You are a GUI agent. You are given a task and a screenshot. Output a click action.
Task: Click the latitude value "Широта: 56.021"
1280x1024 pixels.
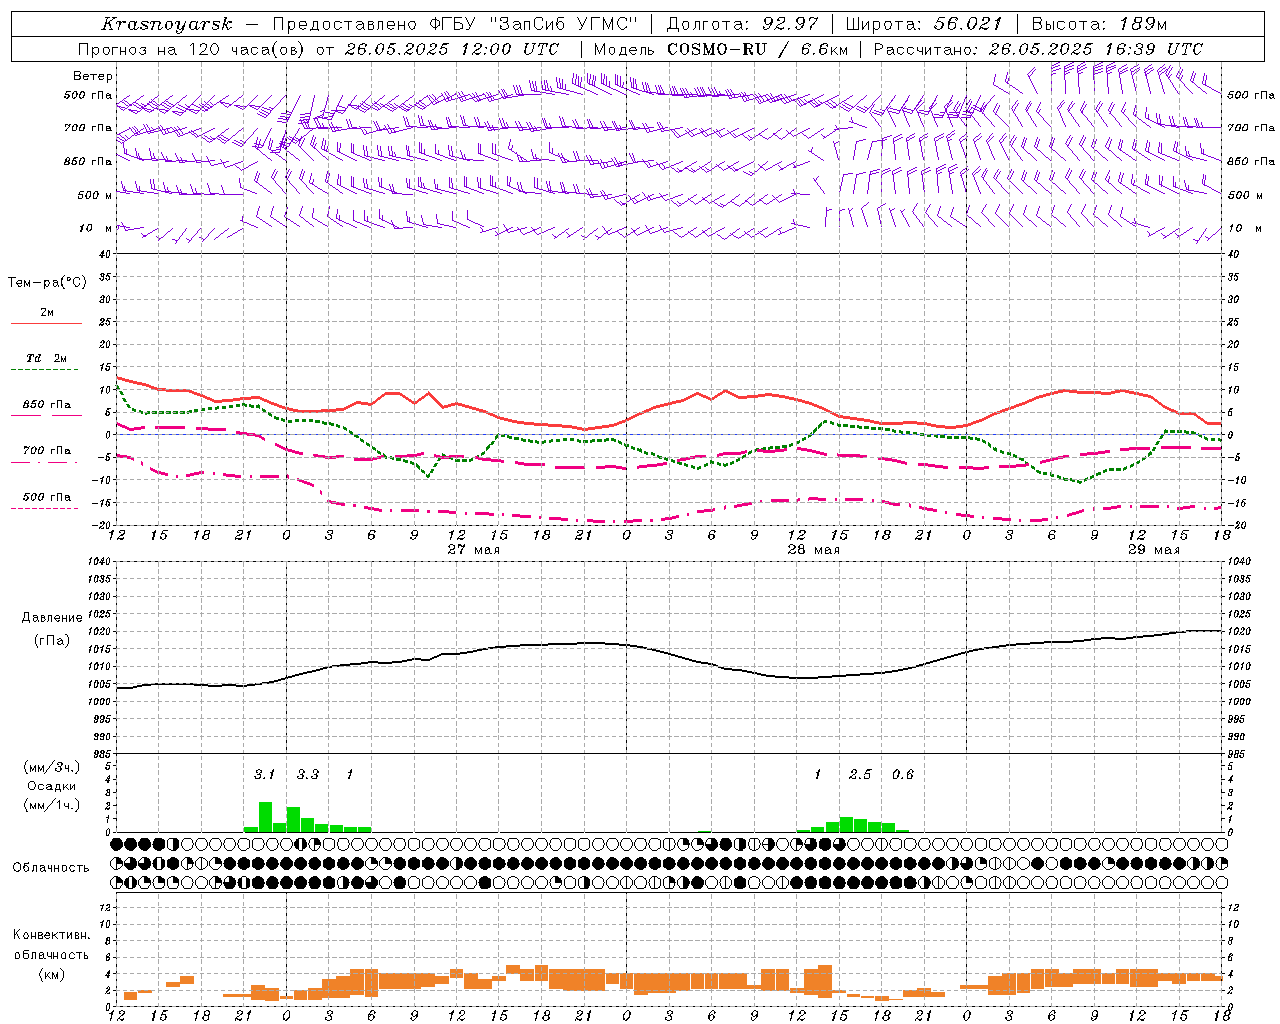923,24
